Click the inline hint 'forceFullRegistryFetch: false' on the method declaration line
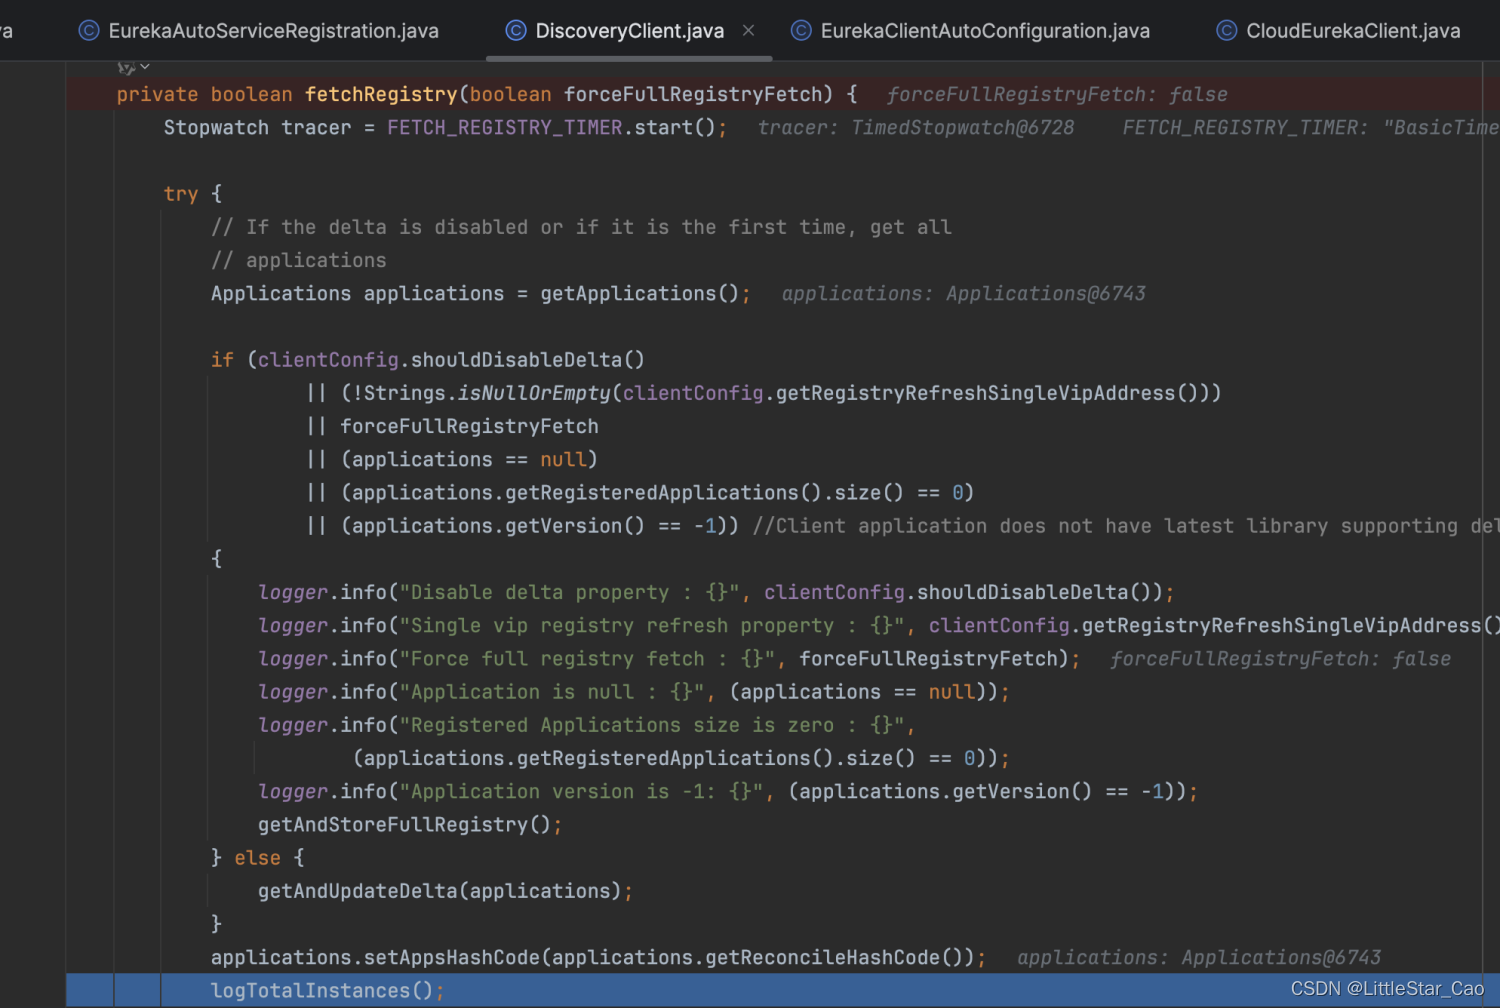Image resolution: width=1500 pixels, height=1008 pixels. click(x=1057, y=94)
